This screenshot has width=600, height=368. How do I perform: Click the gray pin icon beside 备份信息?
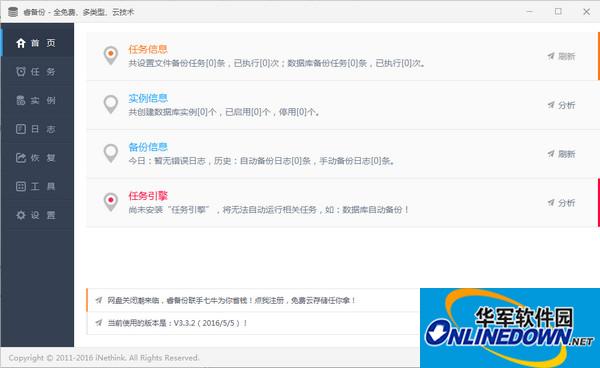(111, 153)
